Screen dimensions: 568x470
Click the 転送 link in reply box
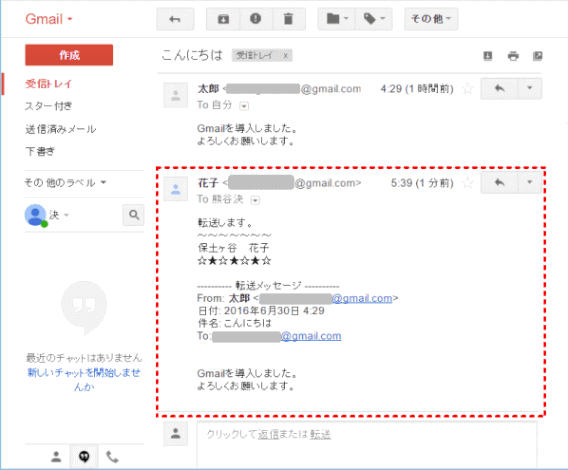coord(320,434)
